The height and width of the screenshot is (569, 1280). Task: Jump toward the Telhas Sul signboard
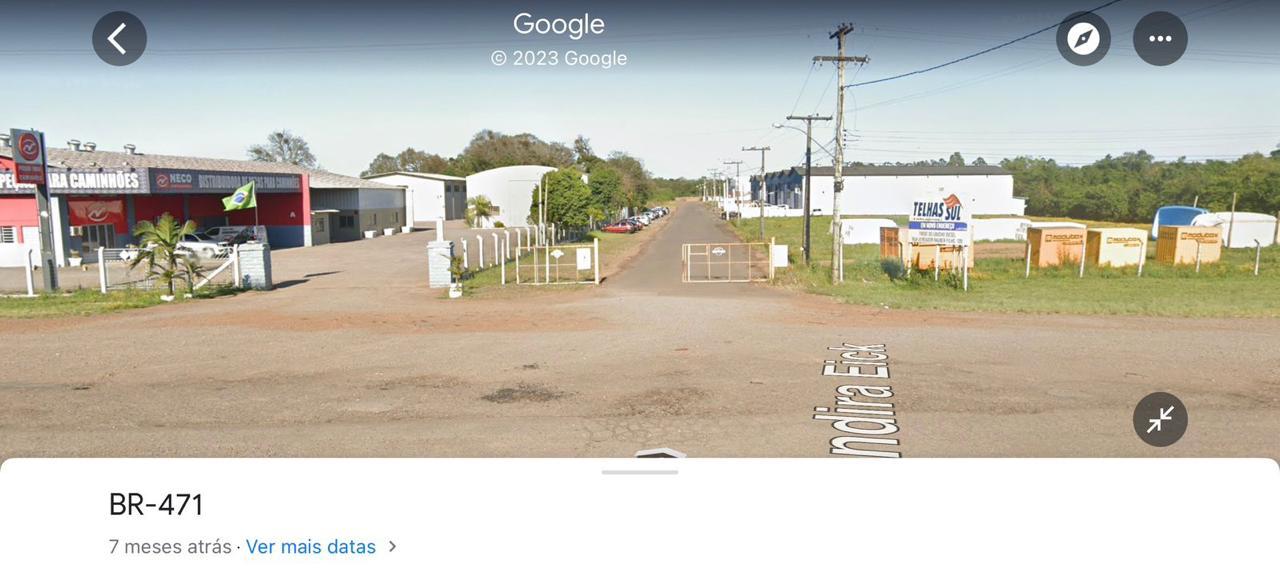pyautogui.click(x=940, y=220)
